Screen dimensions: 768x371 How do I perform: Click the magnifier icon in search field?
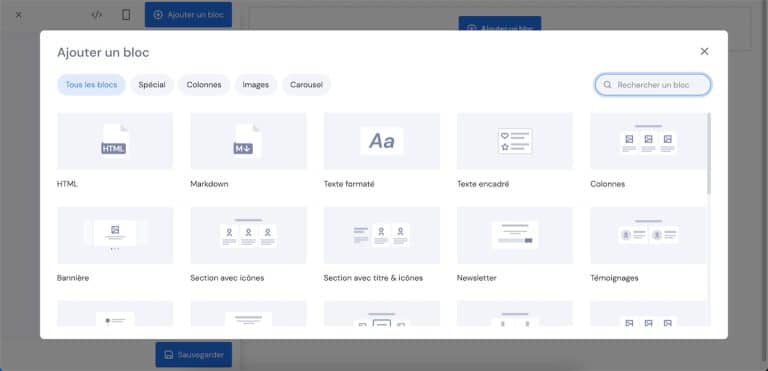[607, 85]
